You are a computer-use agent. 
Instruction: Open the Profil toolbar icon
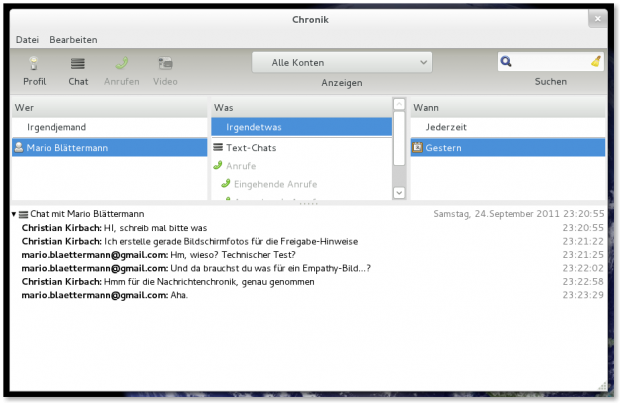click(x=35, y=64)
